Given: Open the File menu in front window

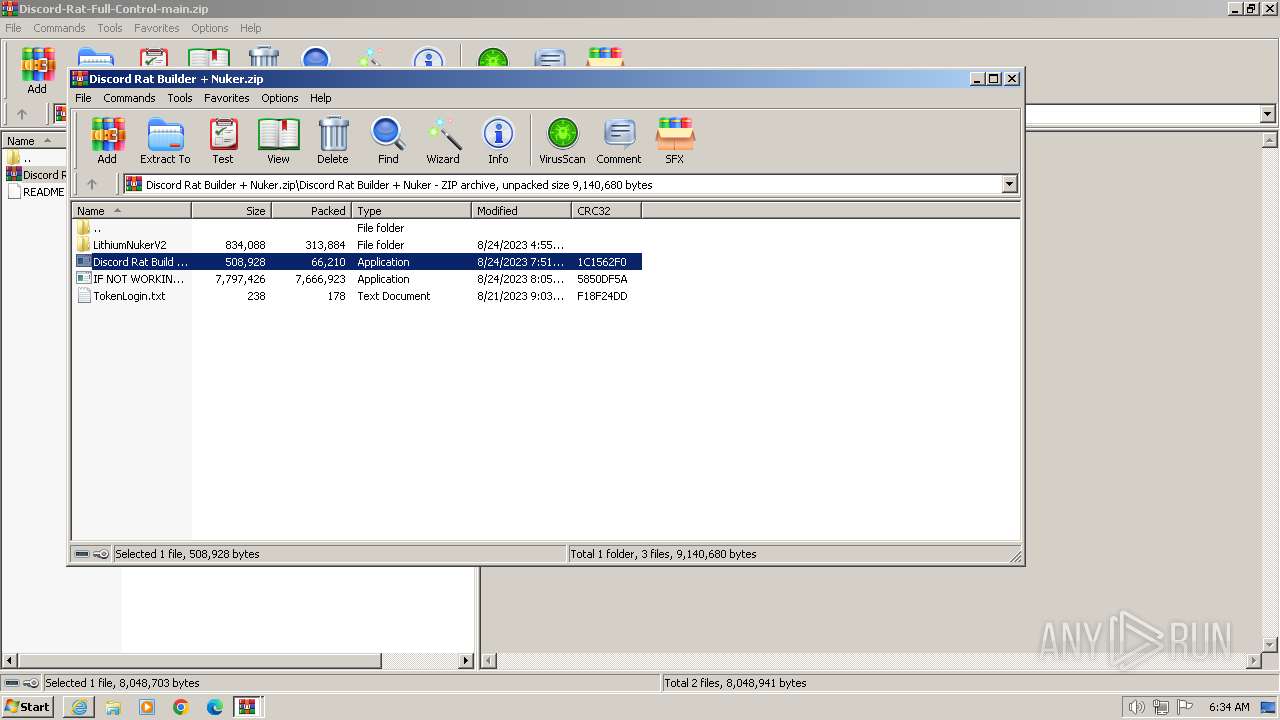Looking at the screenshot, I should coord(83,98).
